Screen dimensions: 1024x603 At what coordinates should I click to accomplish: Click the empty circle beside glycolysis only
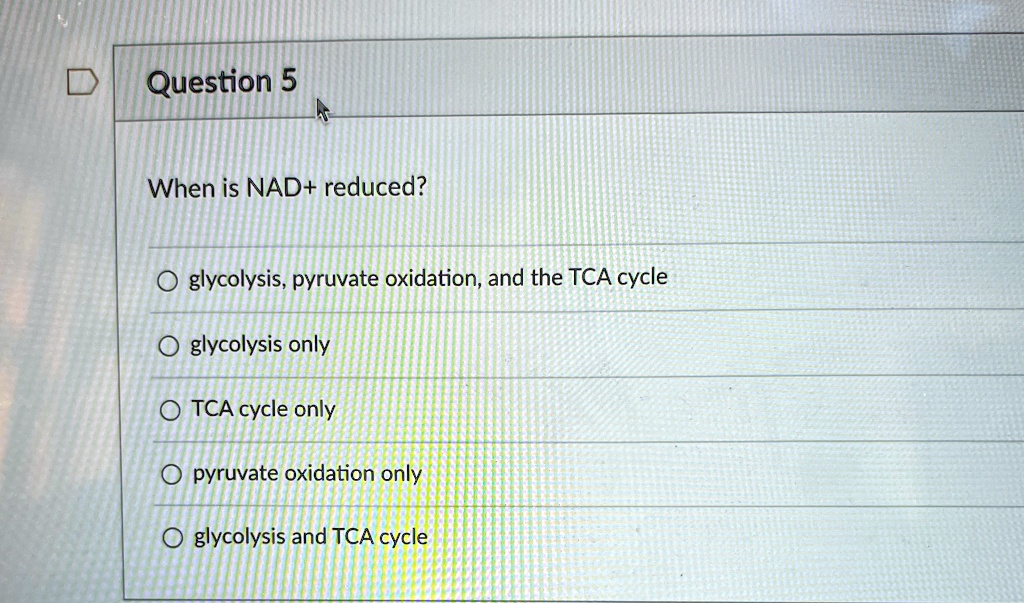click(169, 343)
